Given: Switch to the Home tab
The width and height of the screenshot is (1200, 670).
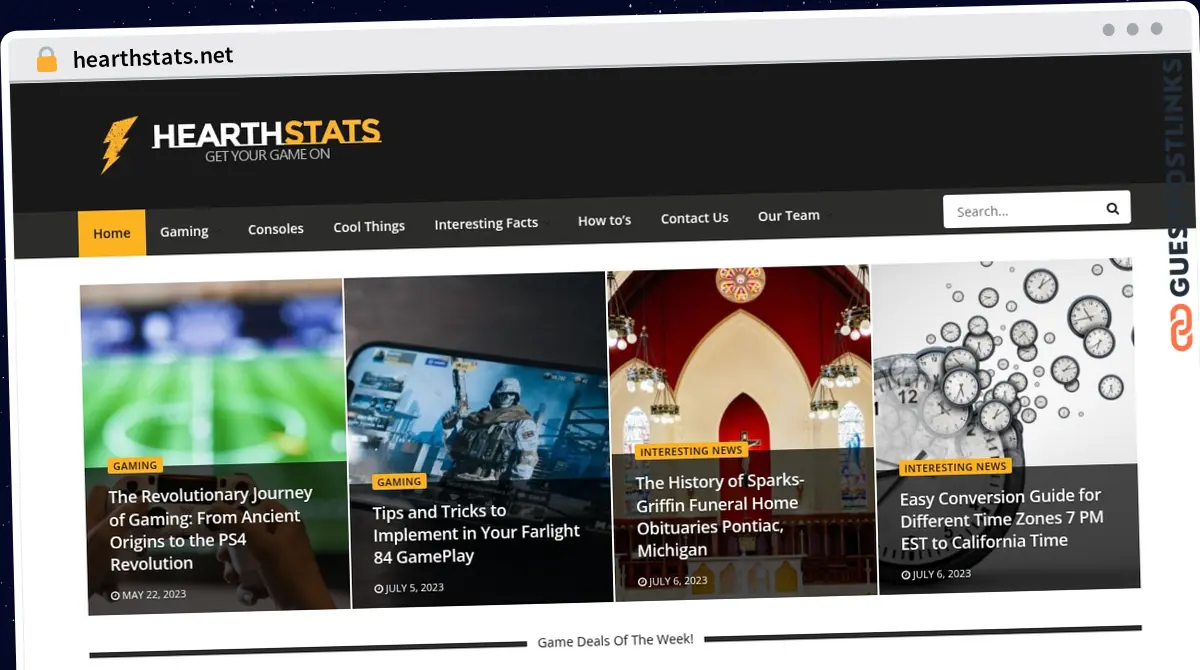Looking at the screenshot, I should point(111,232).
